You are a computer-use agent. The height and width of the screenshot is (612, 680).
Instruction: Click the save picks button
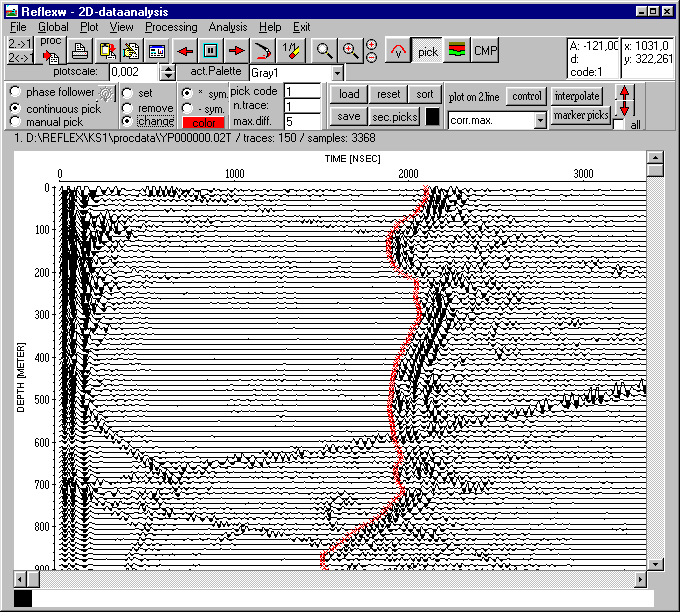click(x=348, y=116)
